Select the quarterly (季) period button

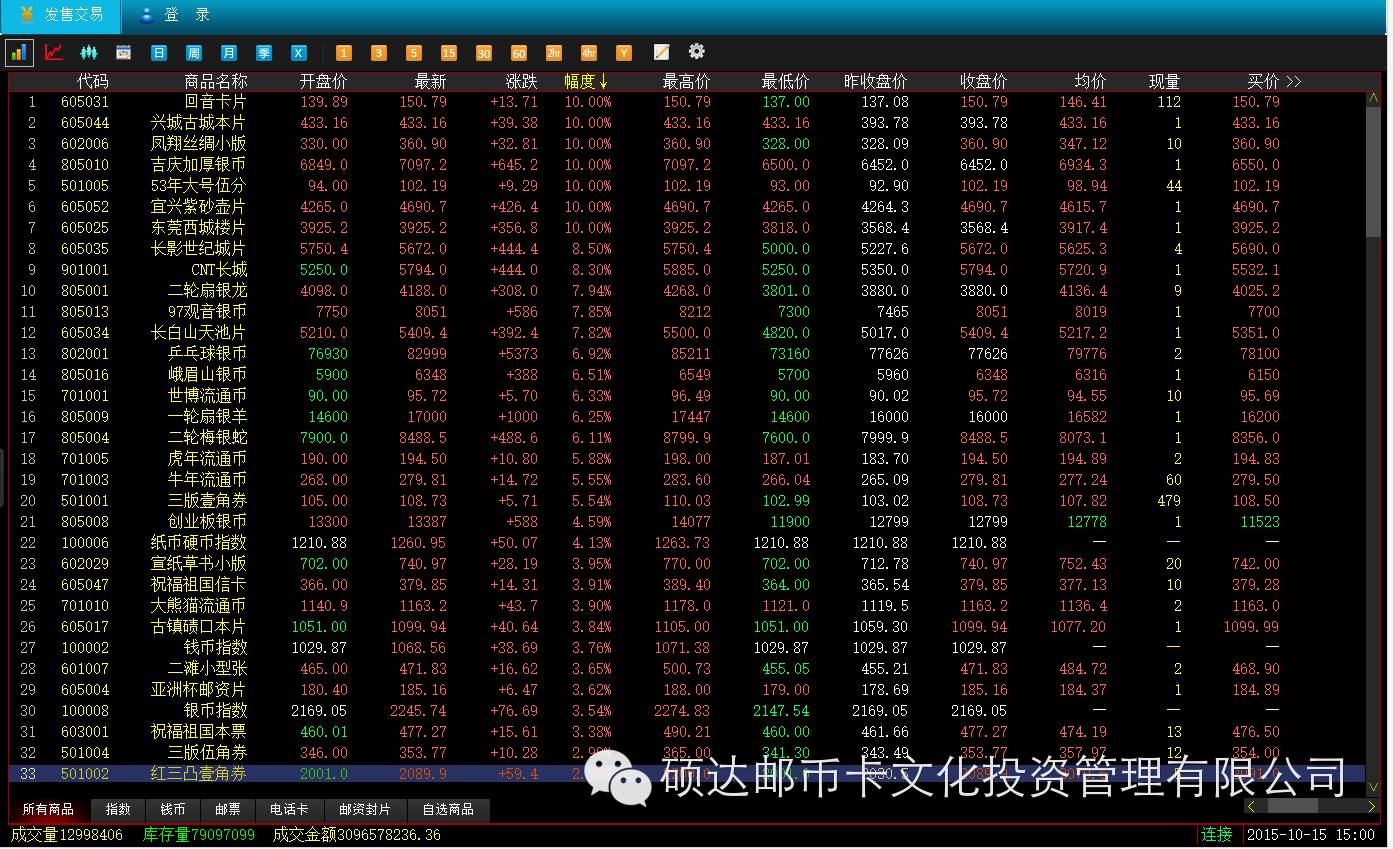tap(264, 53)
